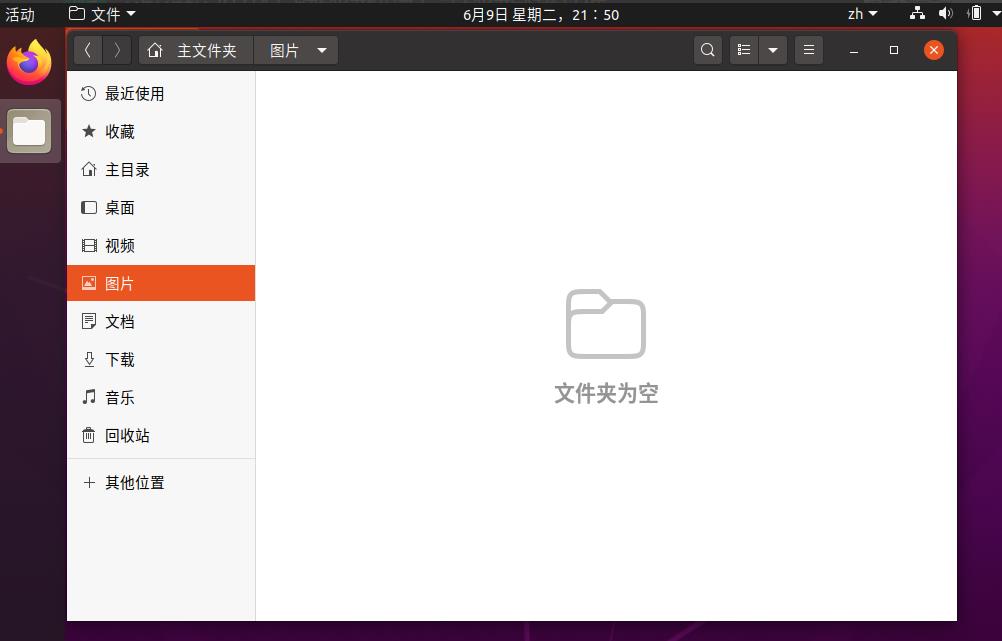This screenshot has height=641, width=1002.
Task: Click 其他位置 other locations
Action: click(x=134, y=483)
